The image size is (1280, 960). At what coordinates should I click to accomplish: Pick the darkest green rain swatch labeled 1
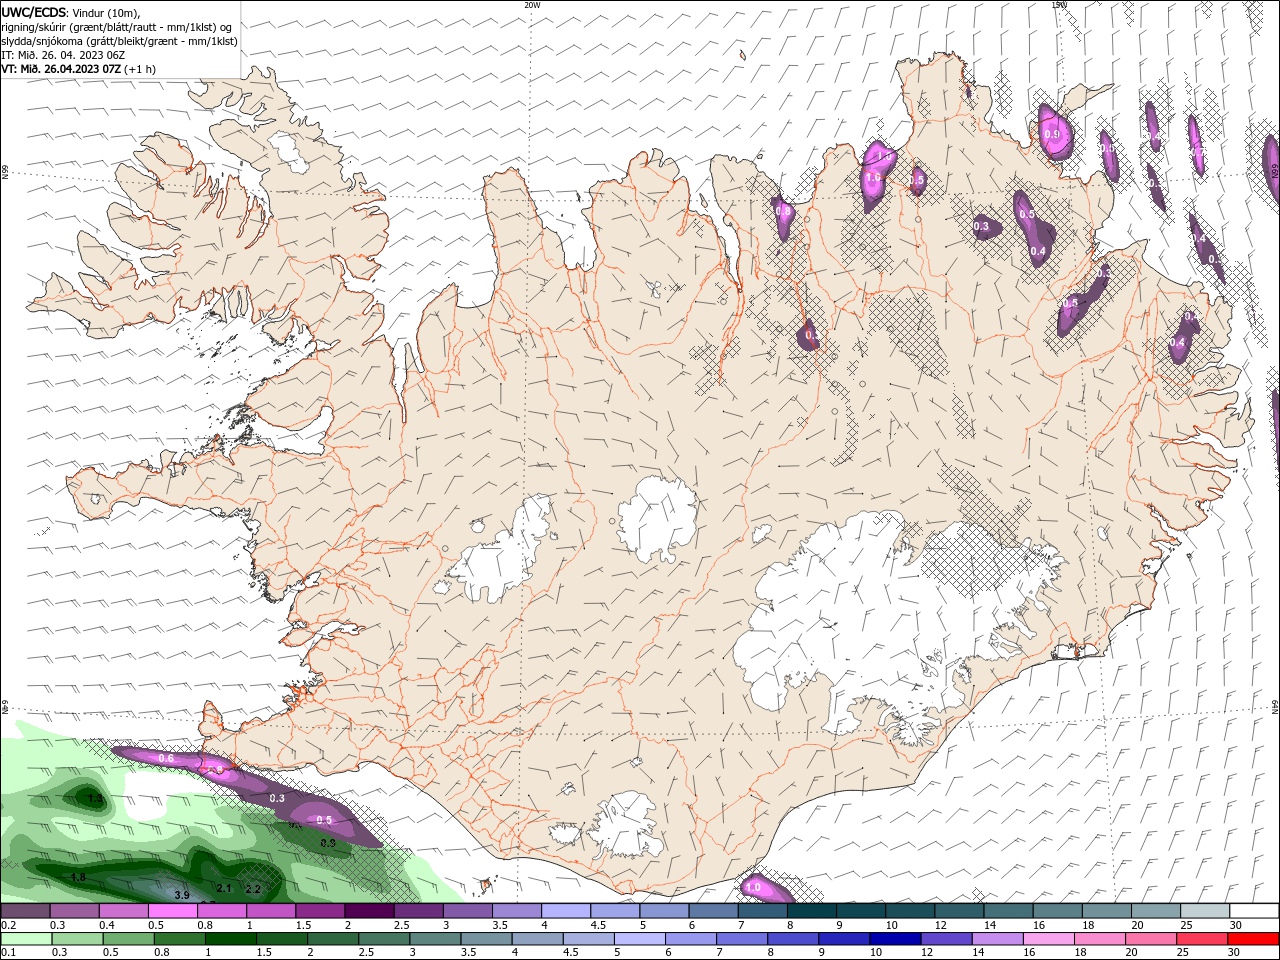(x=230, y=939)
